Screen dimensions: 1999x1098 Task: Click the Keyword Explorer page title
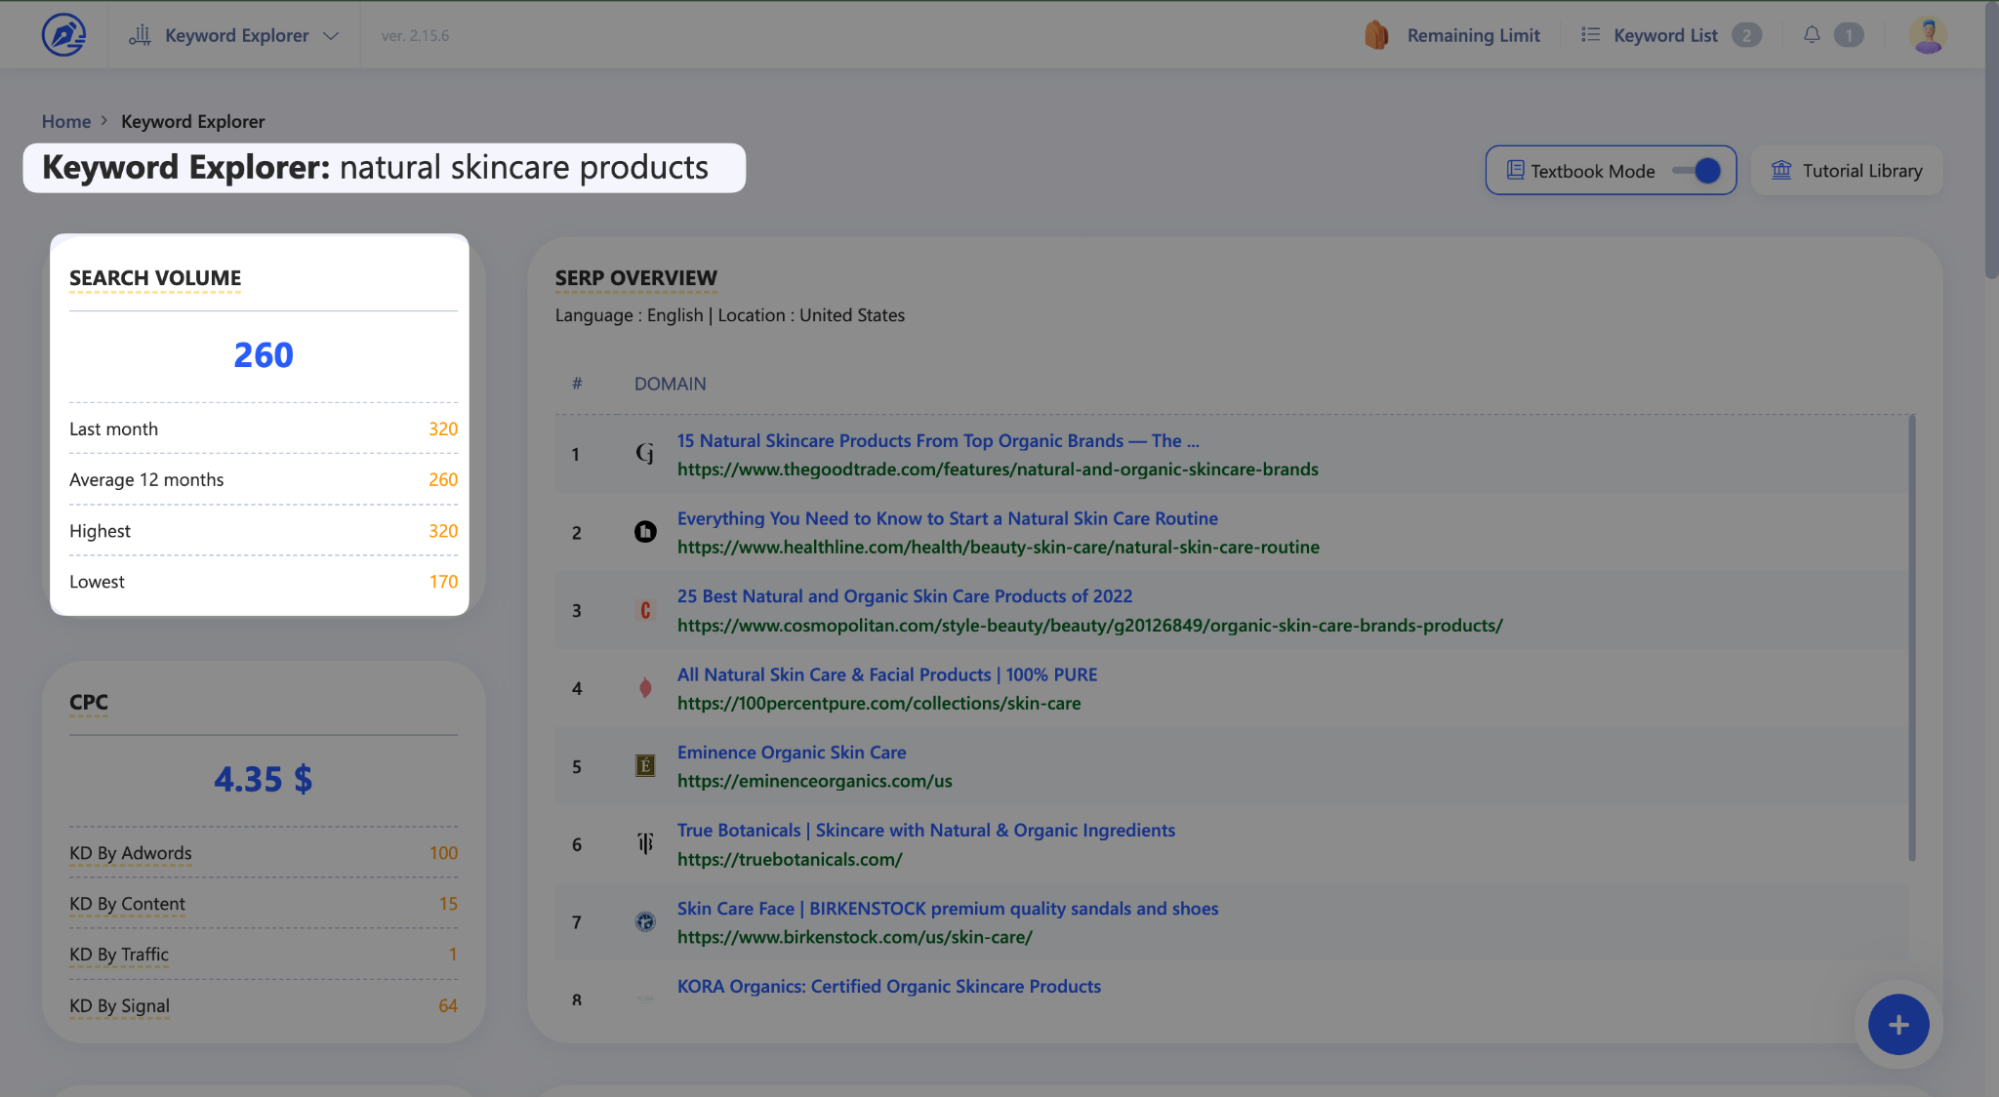(x=375, y=168)
